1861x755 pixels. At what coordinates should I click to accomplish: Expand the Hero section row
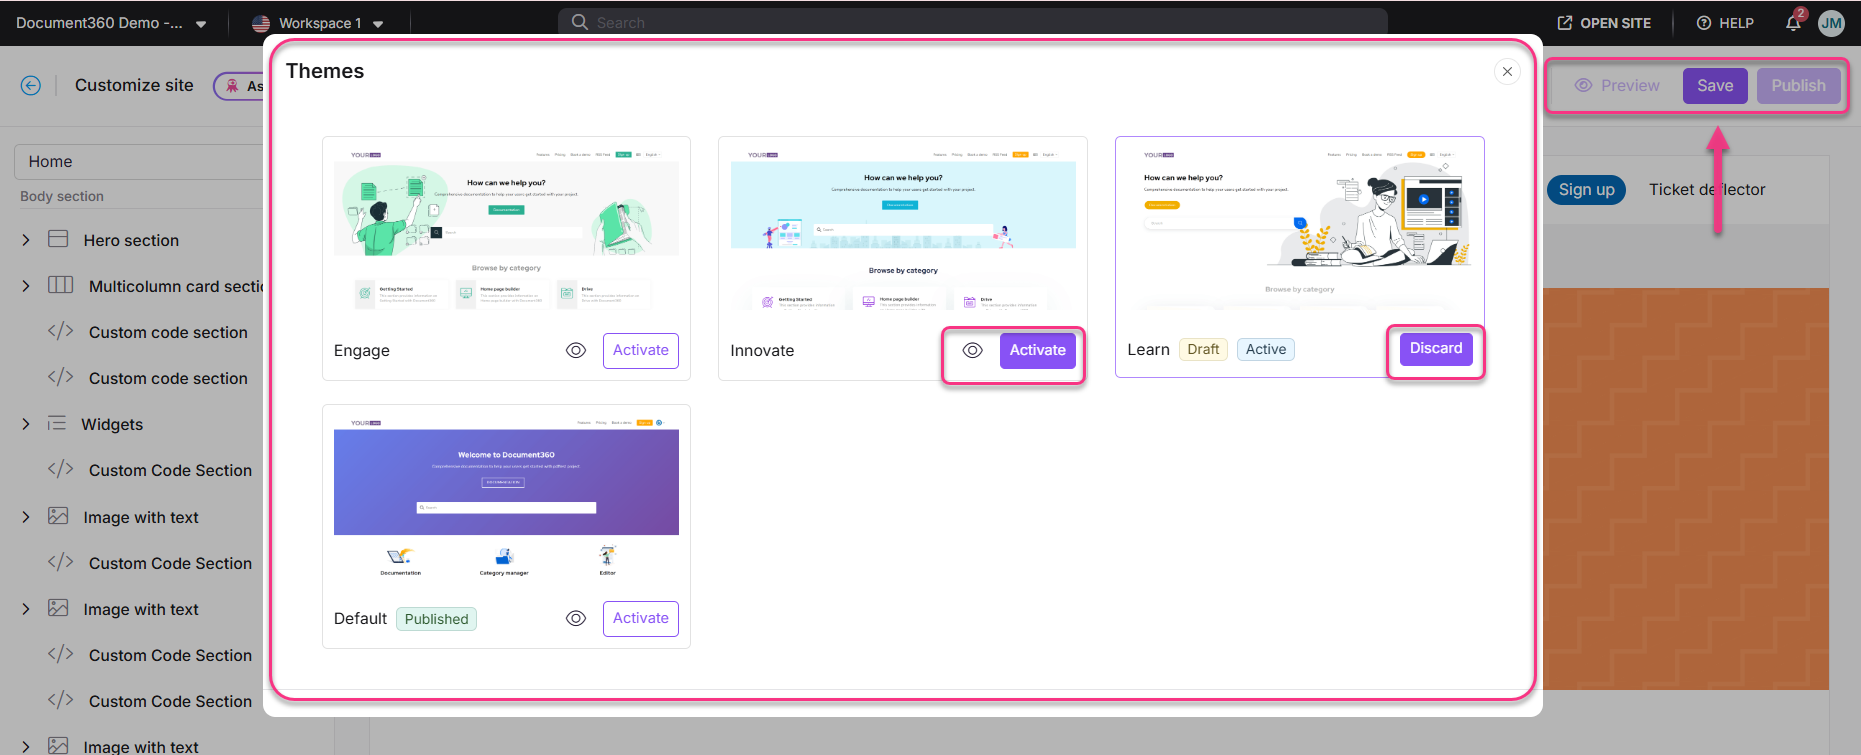point(26,240)
